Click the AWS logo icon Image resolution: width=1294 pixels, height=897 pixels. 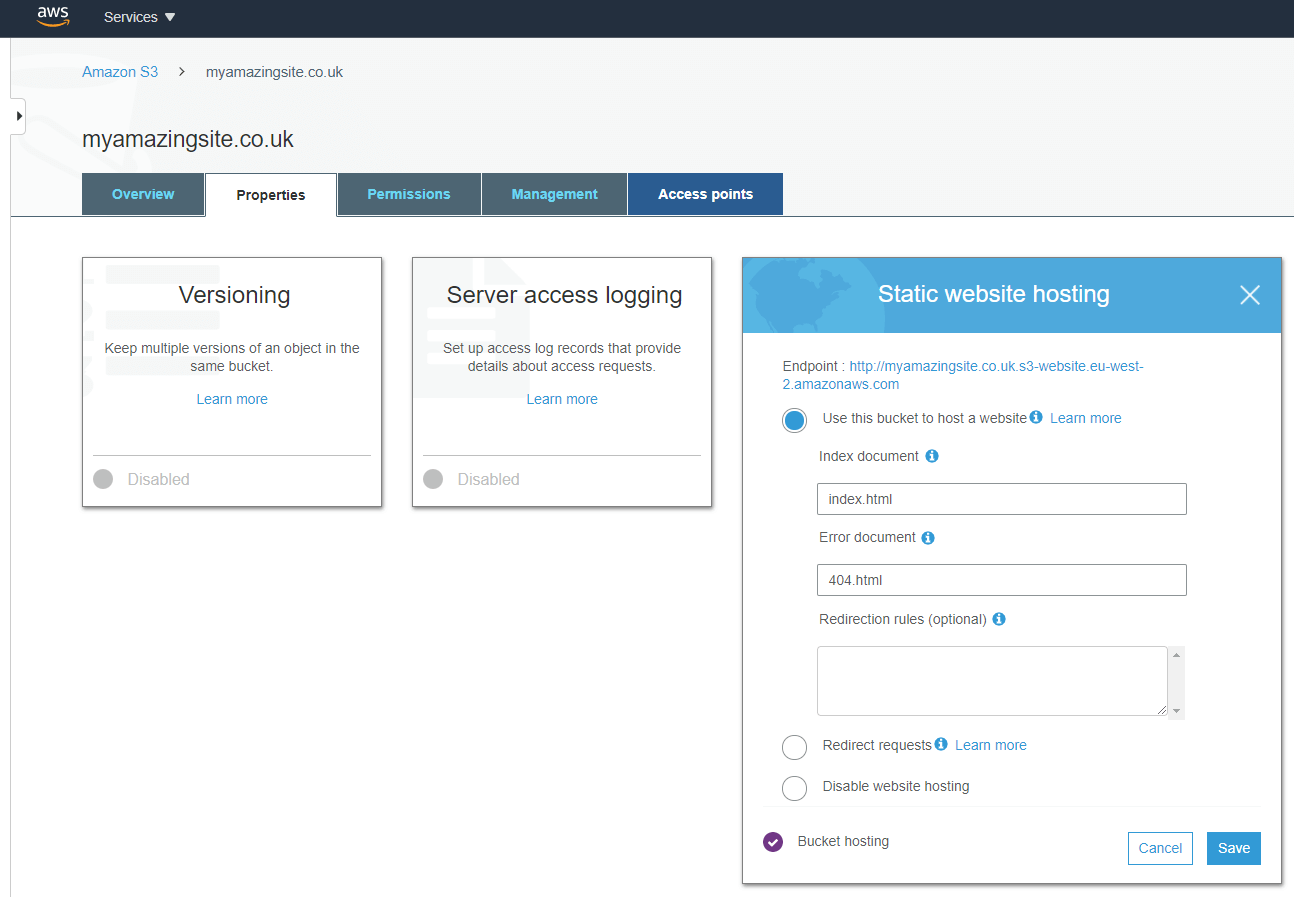click(53, 17)
